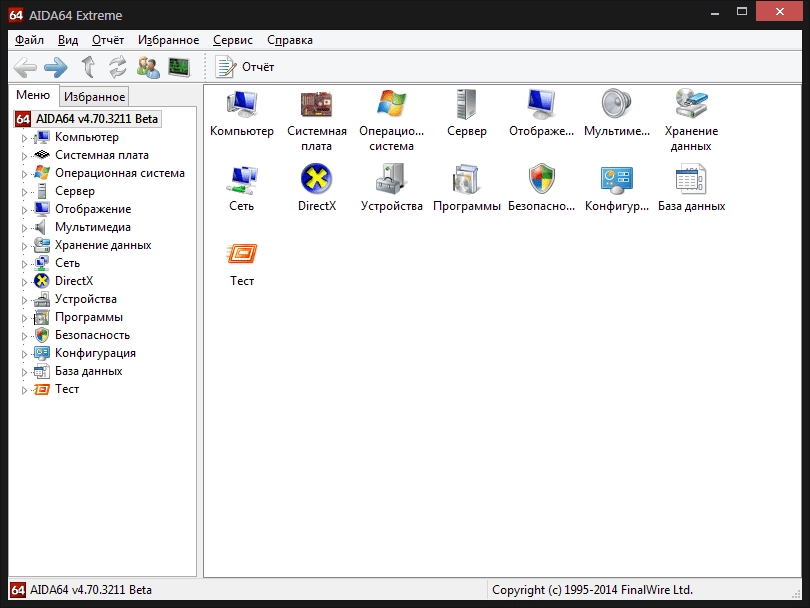
Task: Expand the Компьютер tree node arrow
Action: tap(24, 138)
